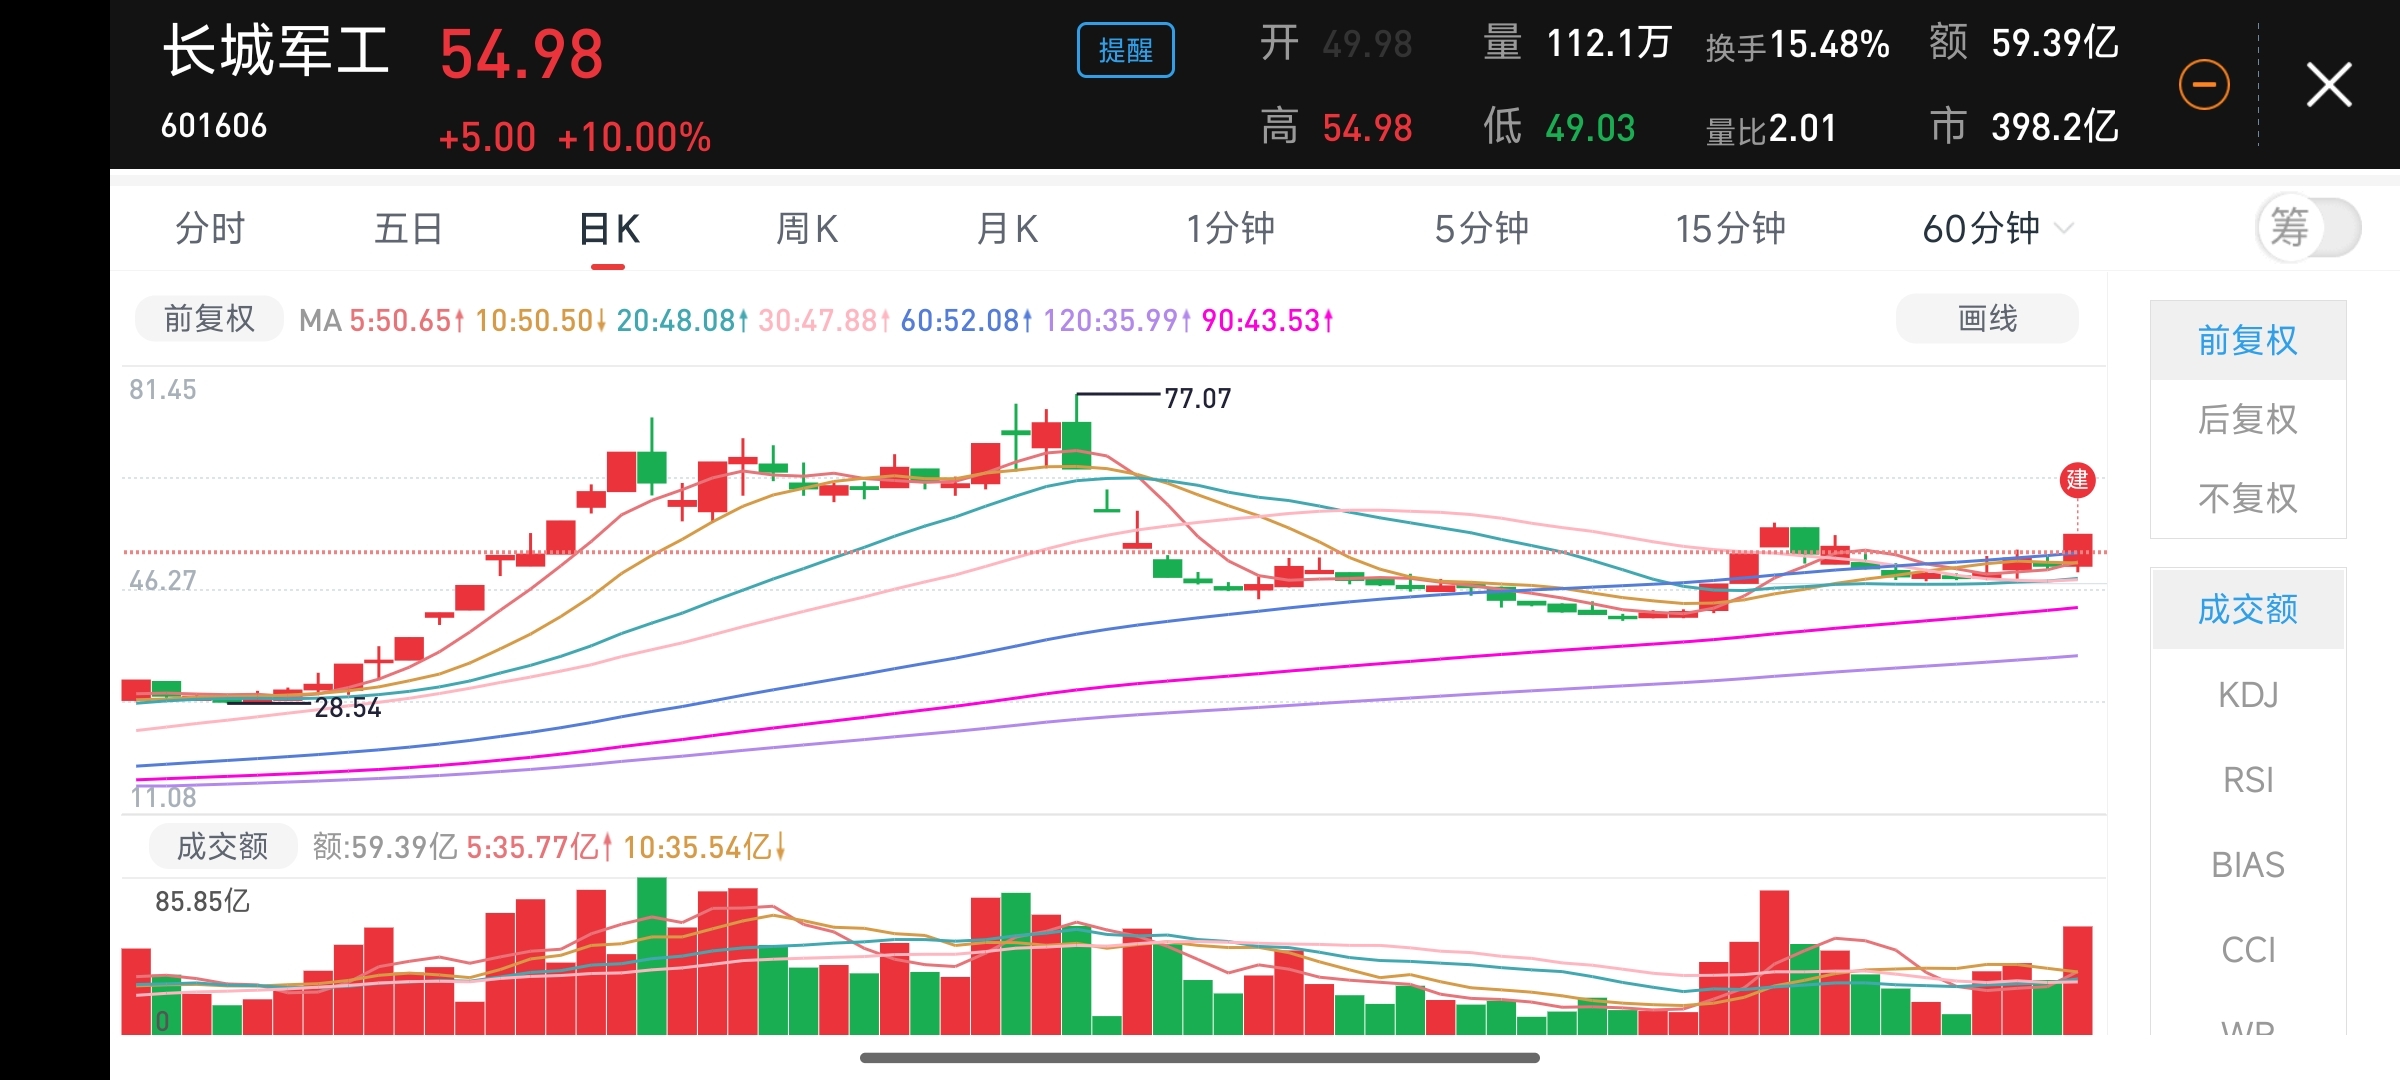
Task: Open 月K monthly chart tab
Action: pyautogui.click(x=1007, y=229)
